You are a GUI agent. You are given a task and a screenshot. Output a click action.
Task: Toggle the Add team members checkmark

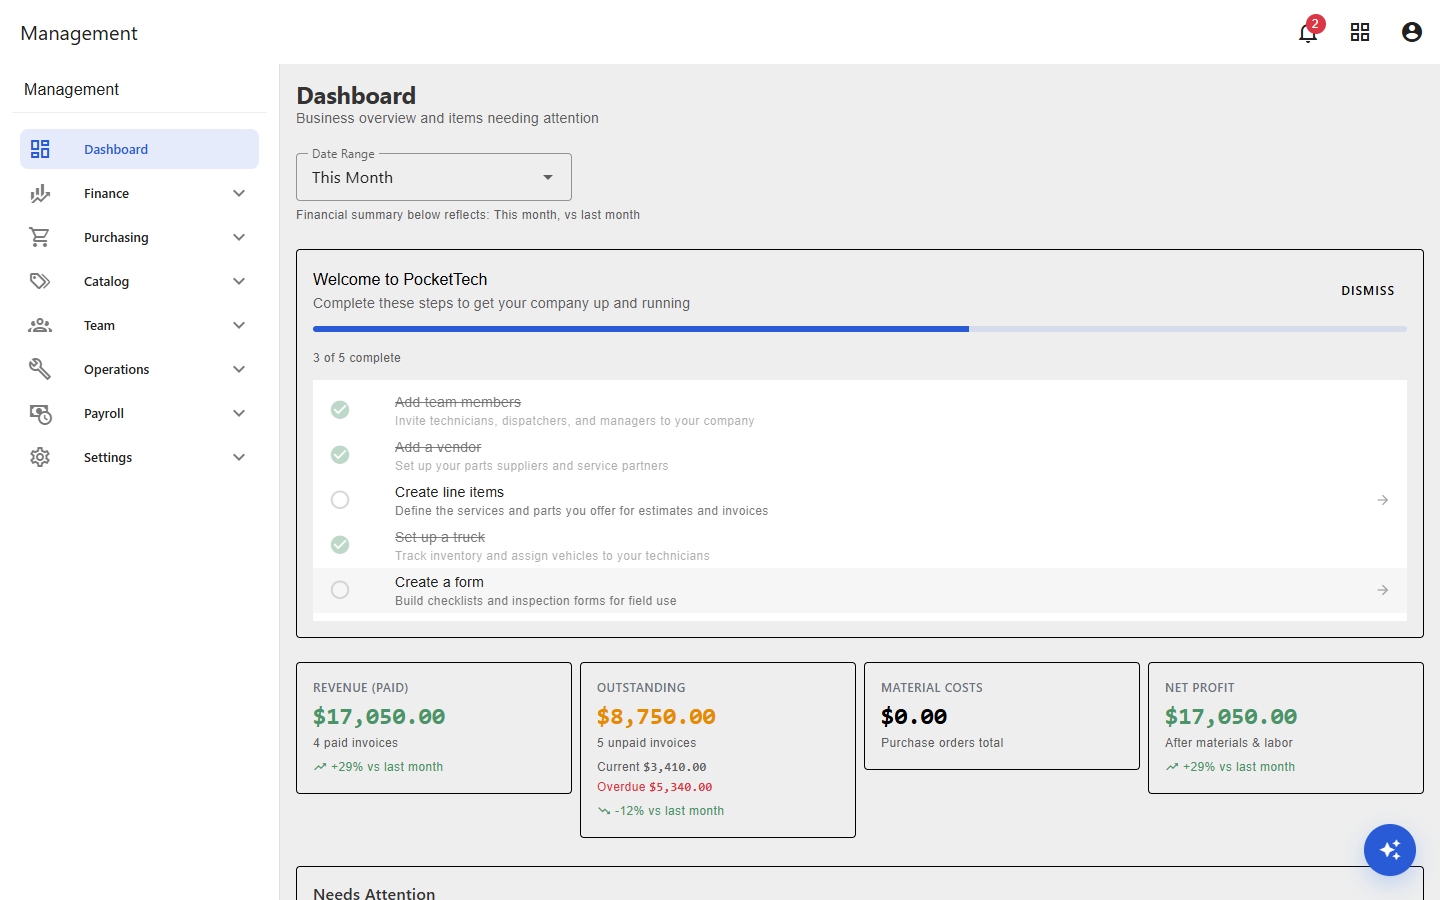point(340,410)
